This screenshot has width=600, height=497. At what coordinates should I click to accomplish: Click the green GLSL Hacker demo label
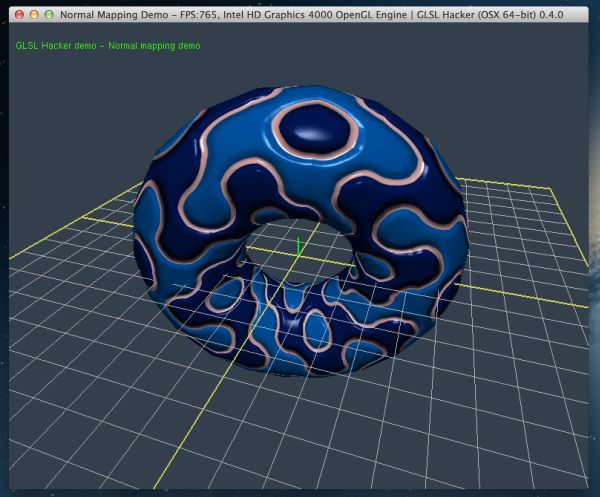tap(108, 46)
